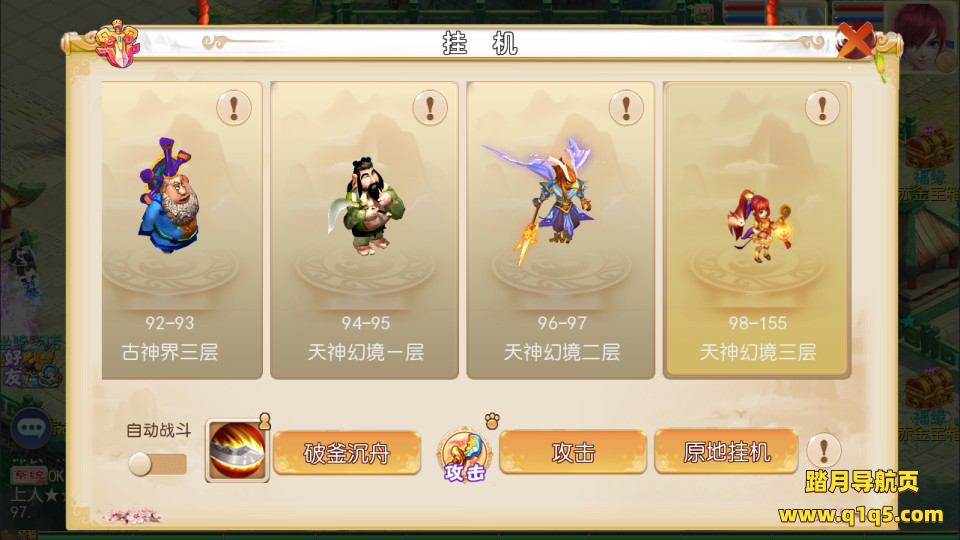Open info icon on 天神幻境一层 card

[430, 108]
